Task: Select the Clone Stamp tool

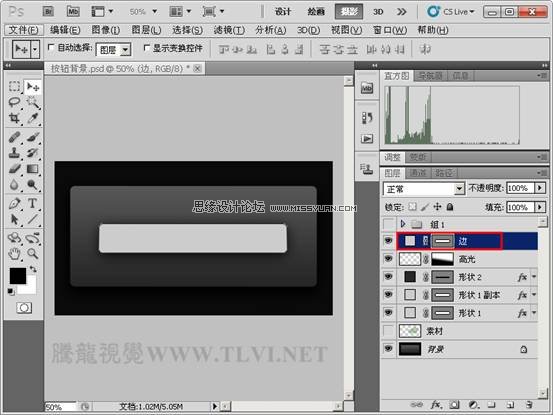Action: [14, 152]
